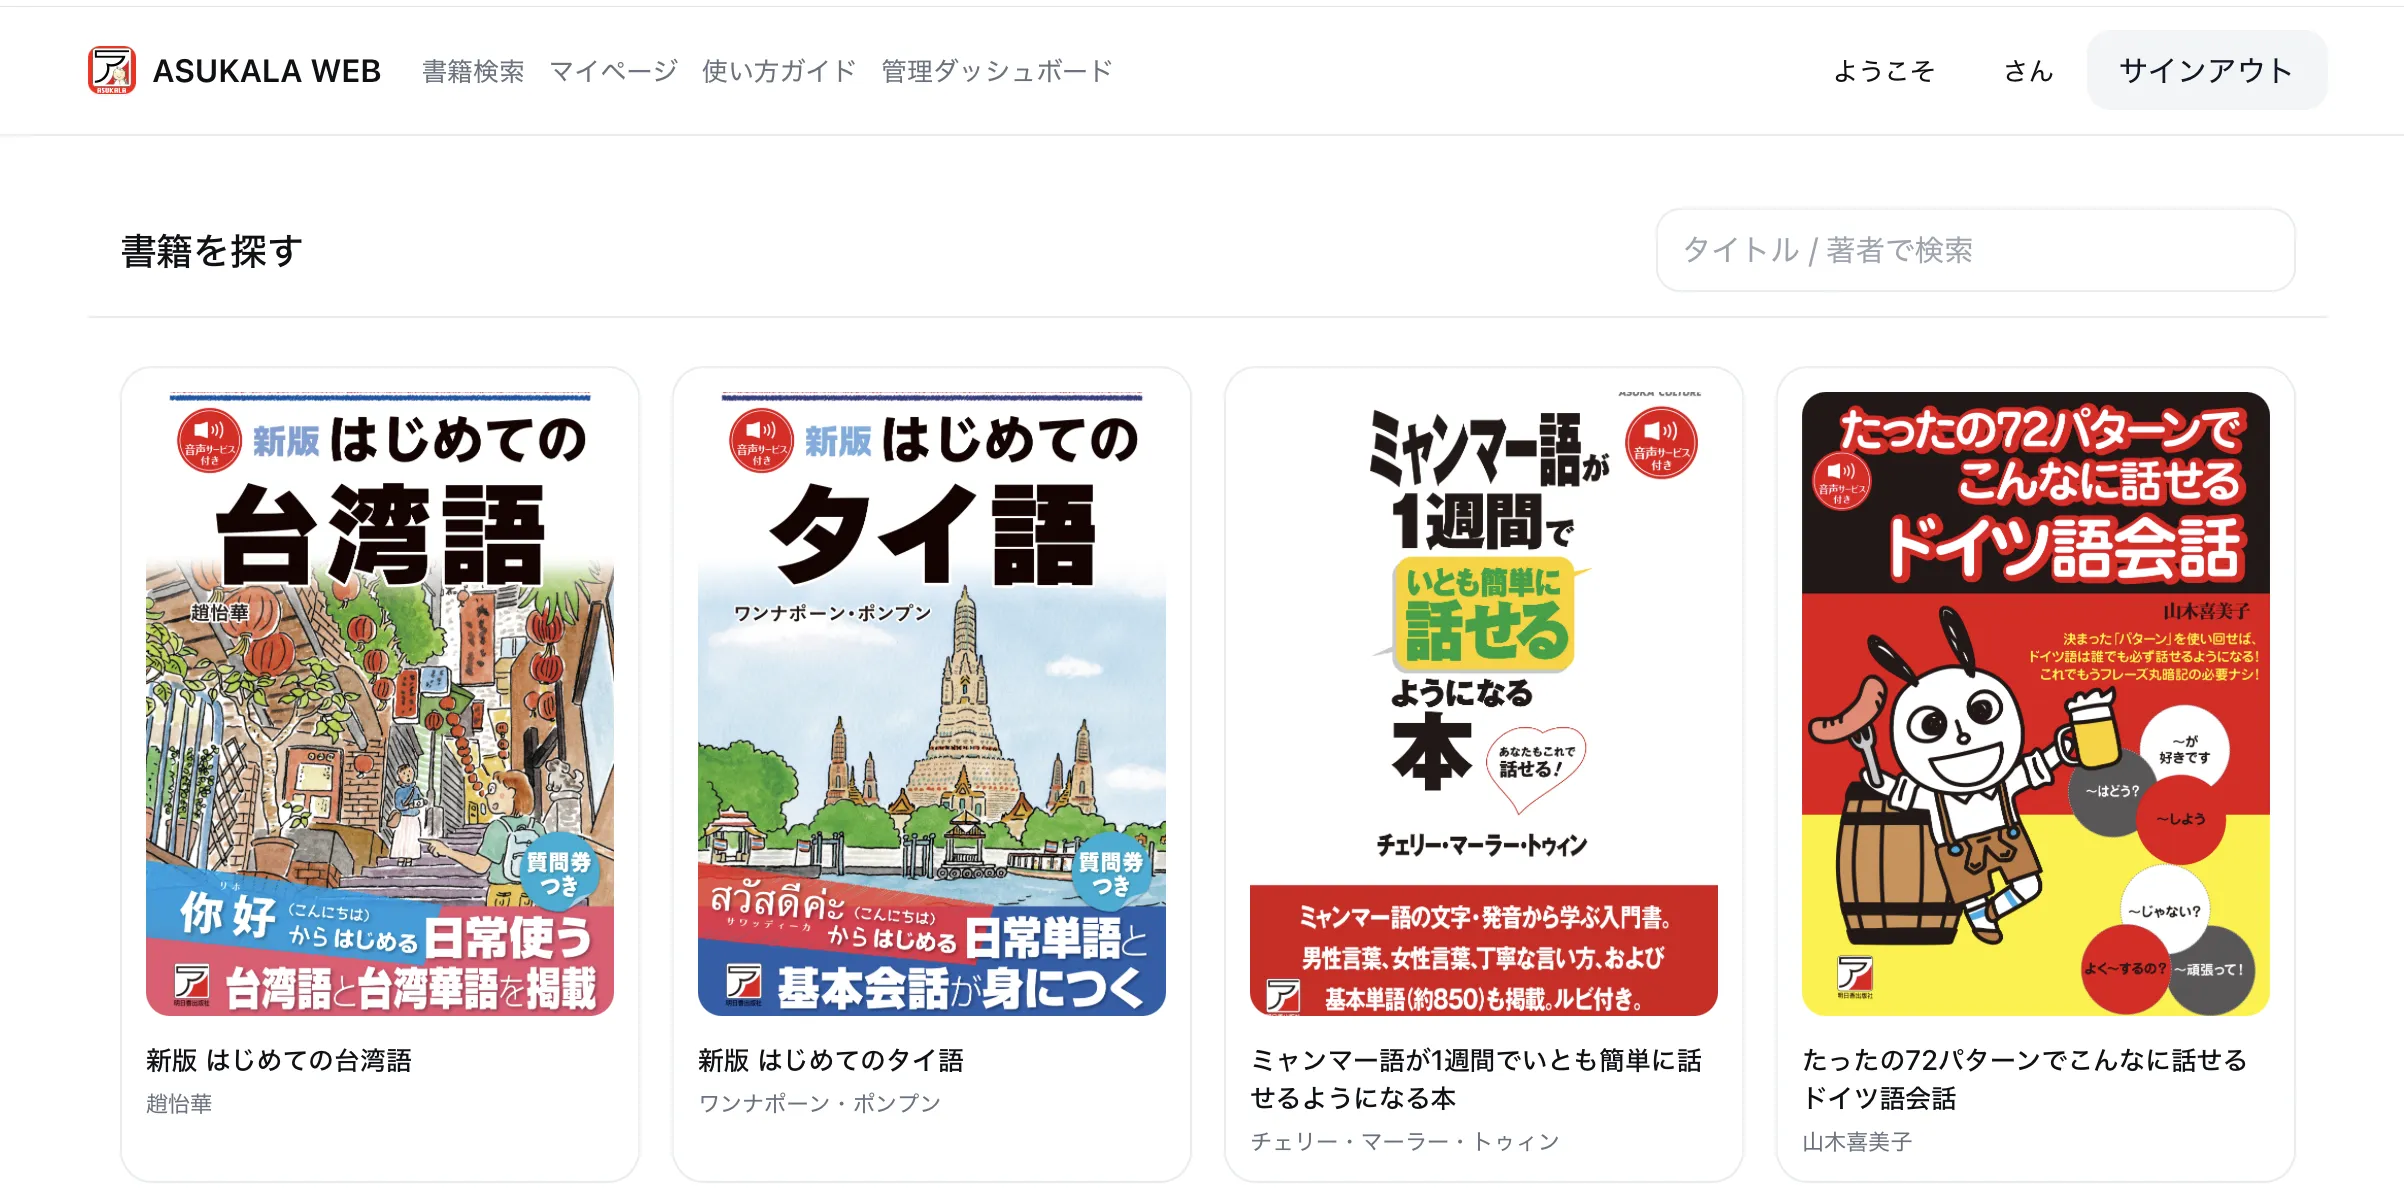Select the title 新版 はじめてのタイ語
The image size is (2404, 1200).
[x=831, y=1060]
